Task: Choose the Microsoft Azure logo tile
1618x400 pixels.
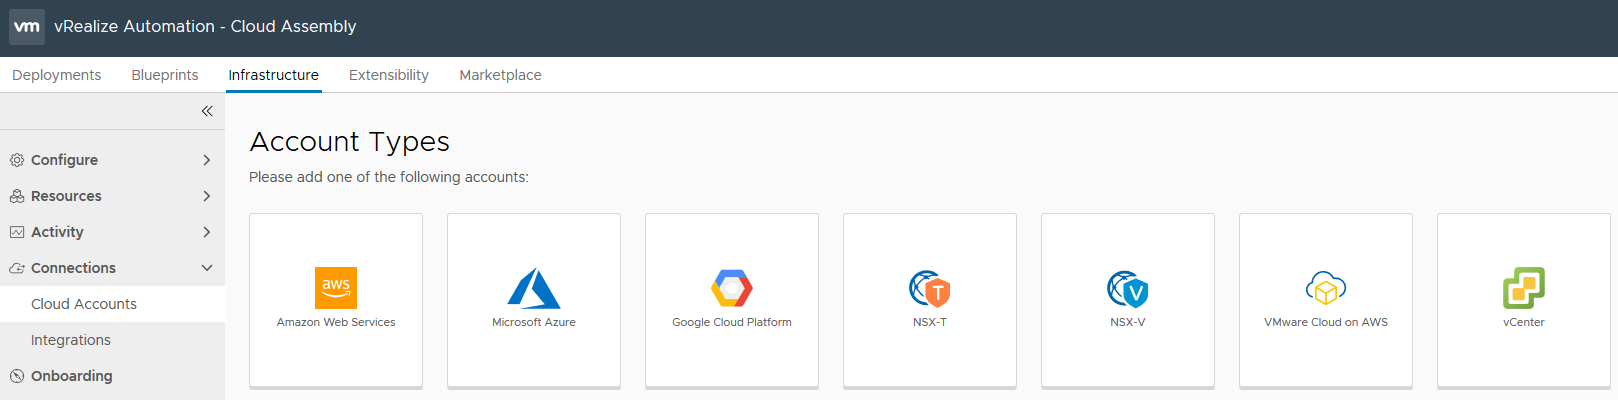Action: [x=534, y=288]
